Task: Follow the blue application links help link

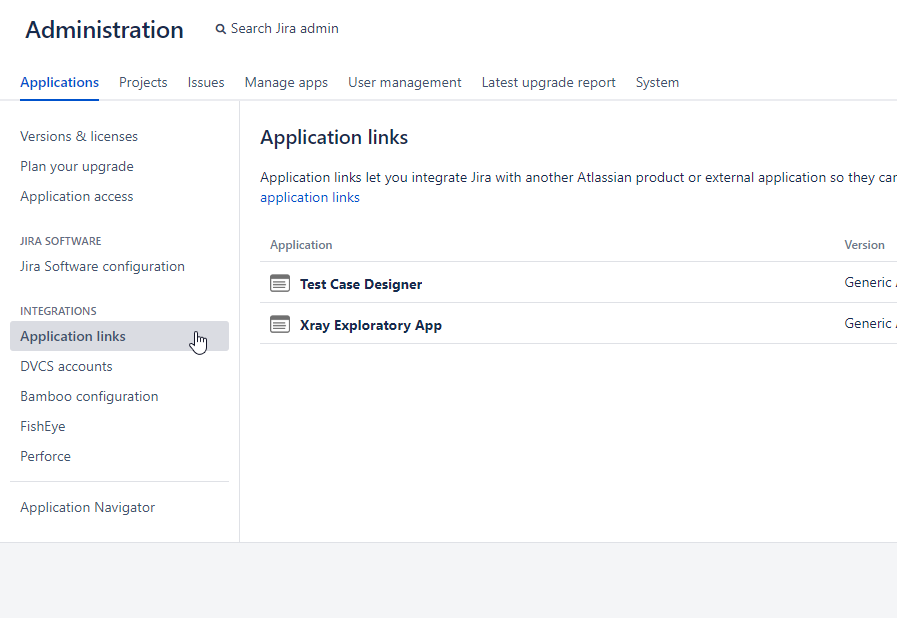Action: click(x=309, y=197)
